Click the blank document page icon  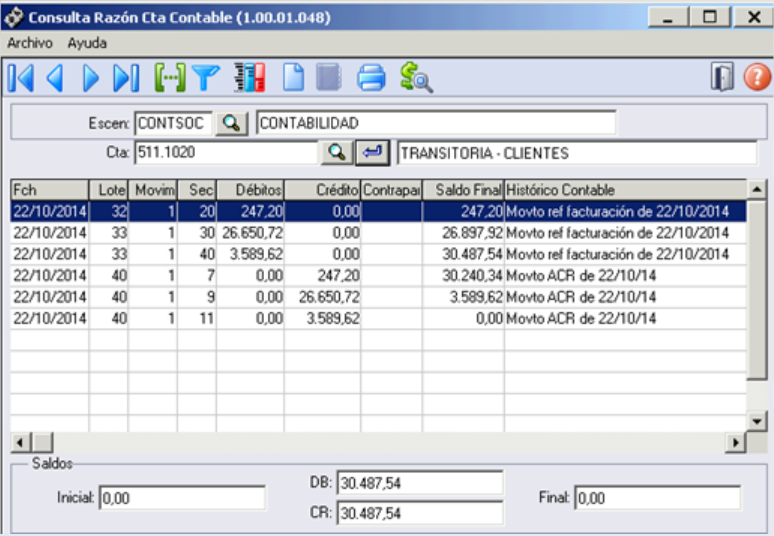293,77
